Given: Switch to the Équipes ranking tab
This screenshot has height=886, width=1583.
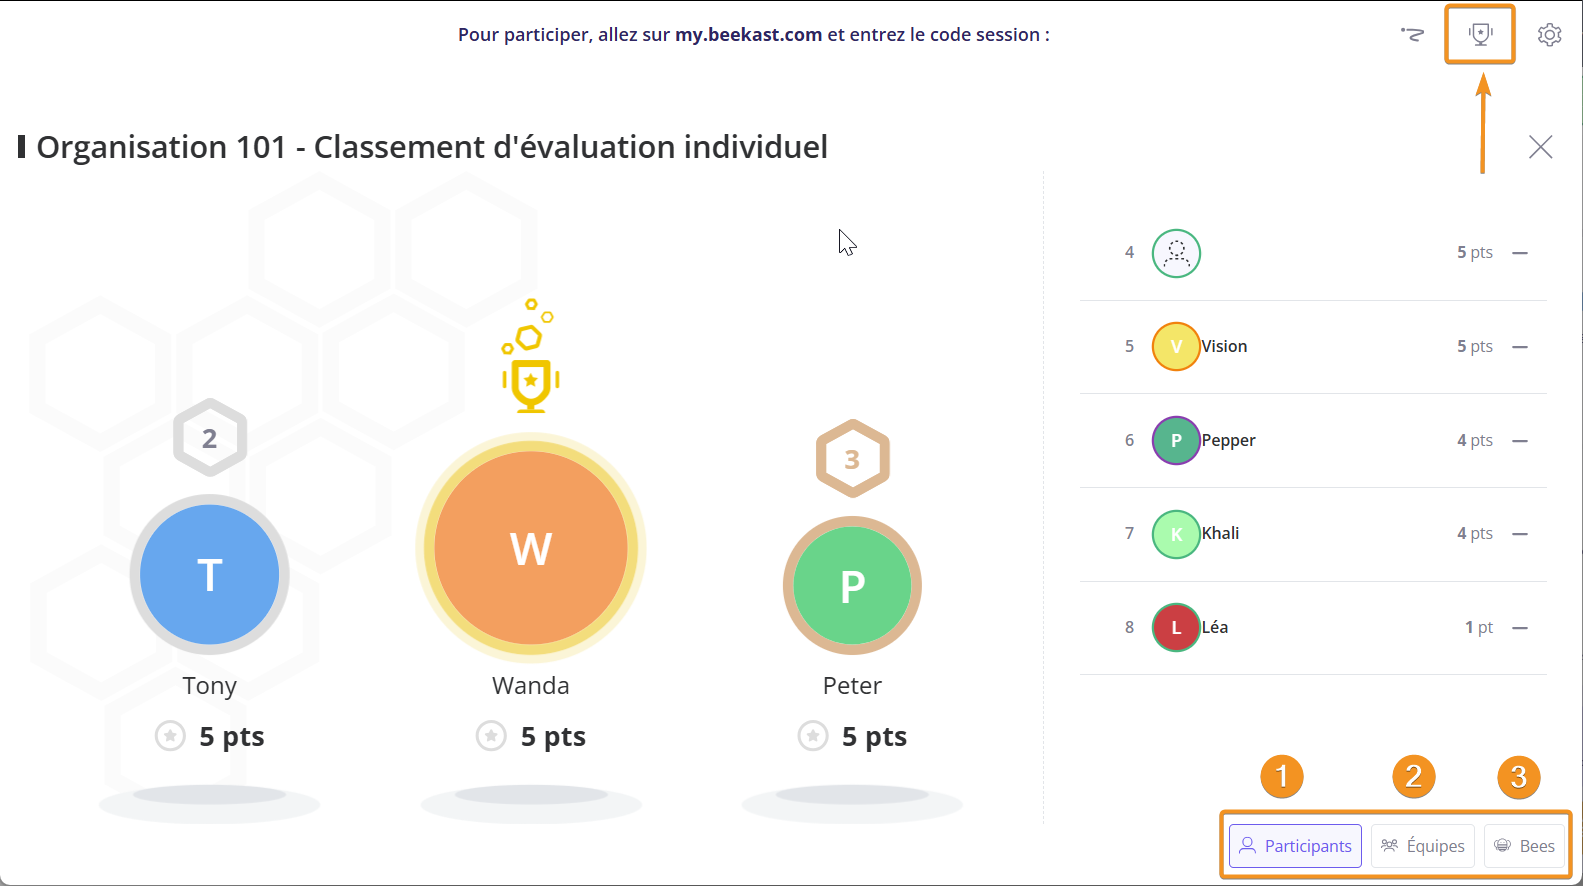Looking at the screenshot, I should point(1423,846).
